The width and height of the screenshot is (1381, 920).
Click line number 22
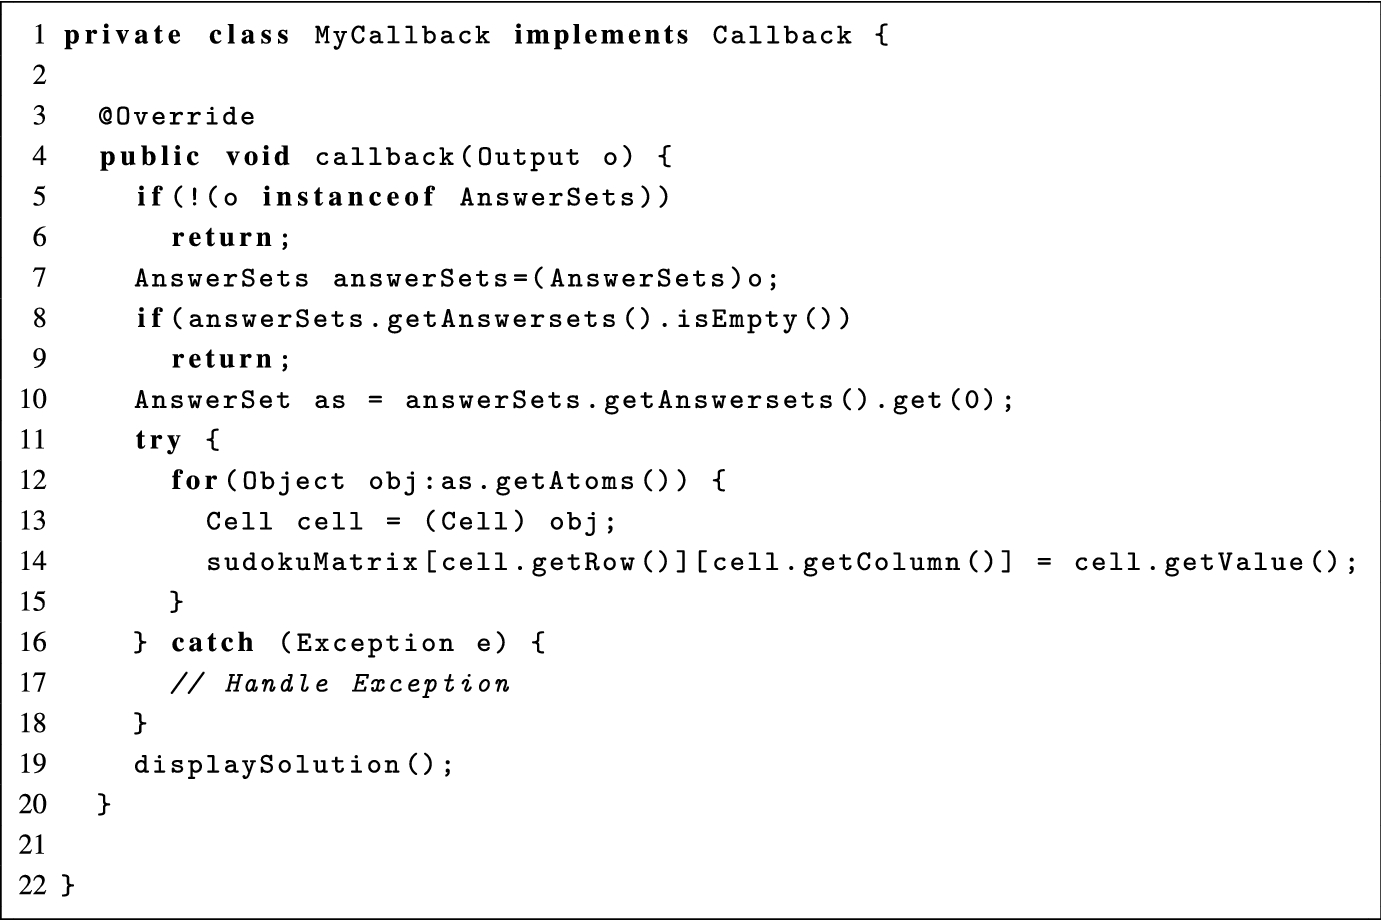[33, 886]
